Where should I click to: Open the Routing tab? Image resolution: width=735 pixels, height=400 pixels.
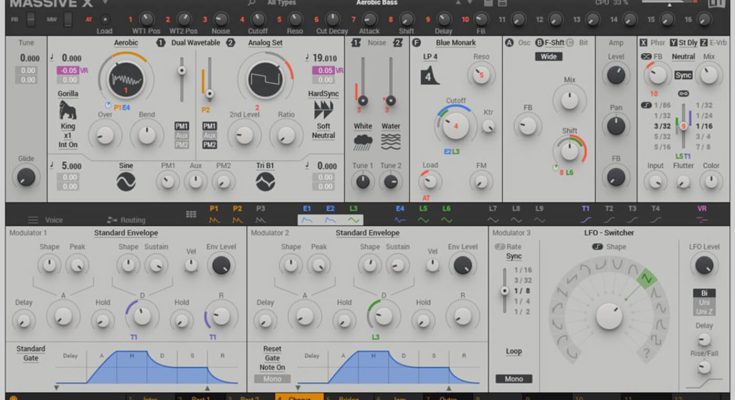point(119,220)
